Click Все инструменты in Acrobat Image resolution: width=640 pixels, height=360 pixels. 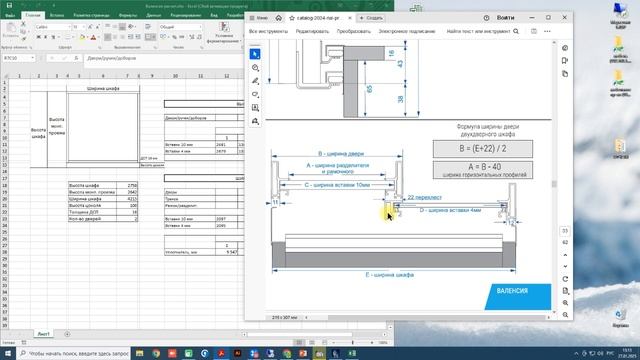[269, 31]
